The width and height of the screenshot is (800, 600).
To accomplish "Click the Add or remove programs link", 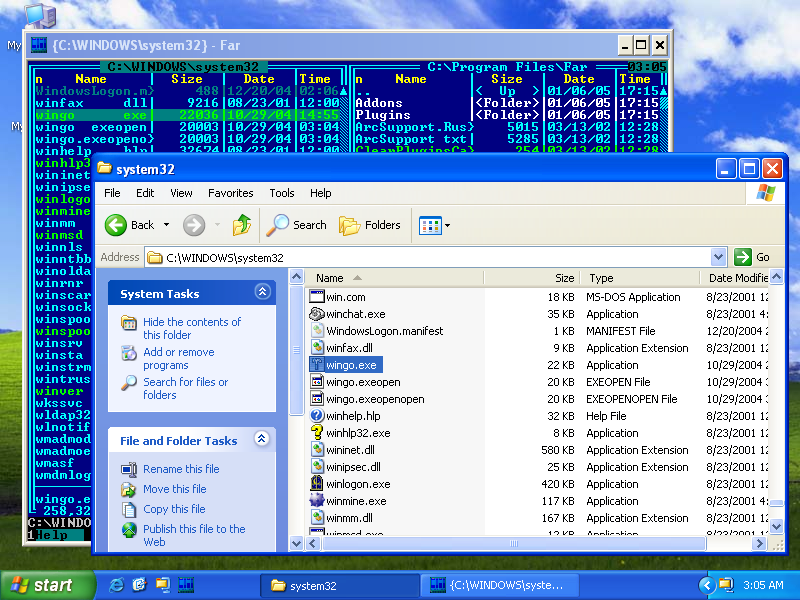I will 179,359.
